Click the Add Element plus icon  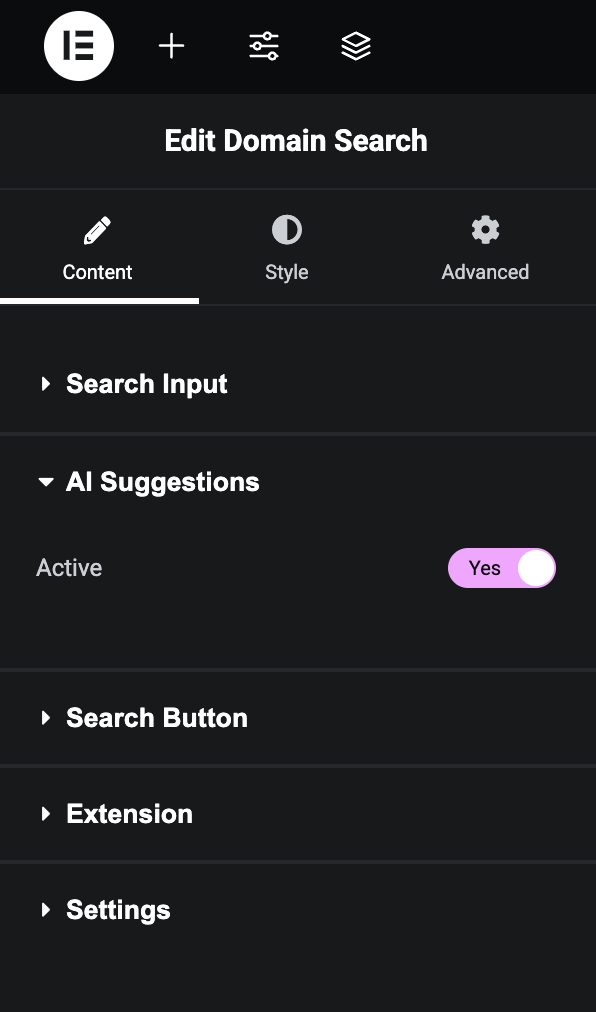pos(171,46)
